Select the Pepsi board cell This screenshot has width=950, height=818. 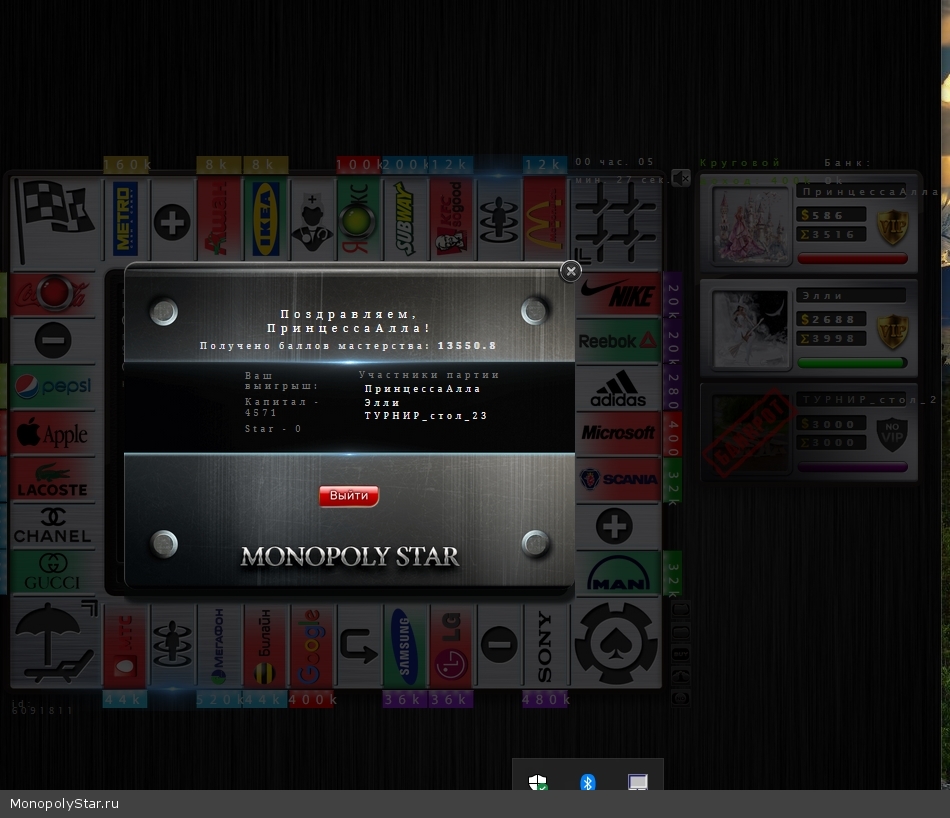(52, 386)
